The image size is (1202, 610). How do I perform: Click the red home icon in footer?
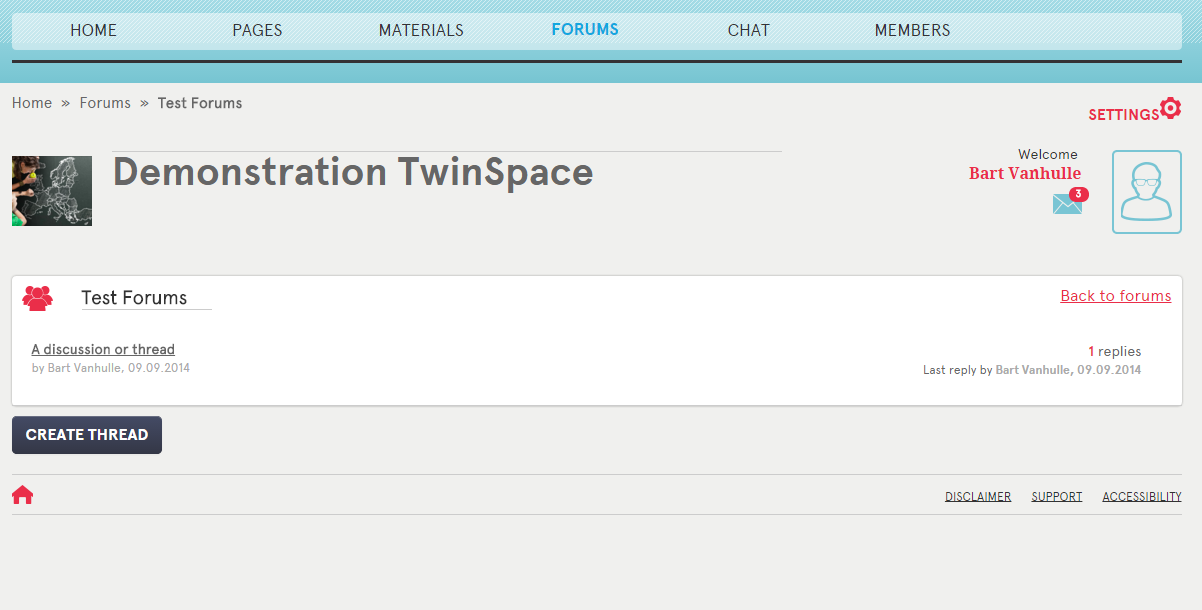point(23,495)
